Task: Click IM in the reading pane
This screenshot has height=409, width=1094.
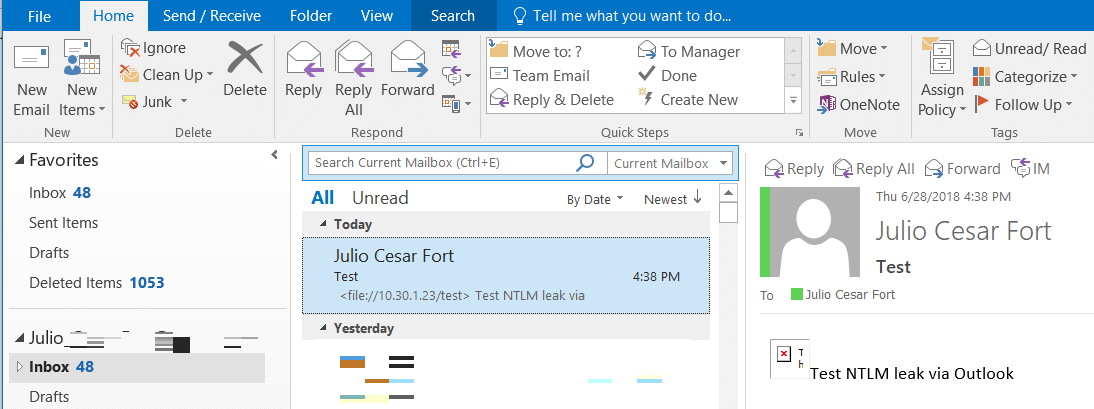Action: [1030, 169]
